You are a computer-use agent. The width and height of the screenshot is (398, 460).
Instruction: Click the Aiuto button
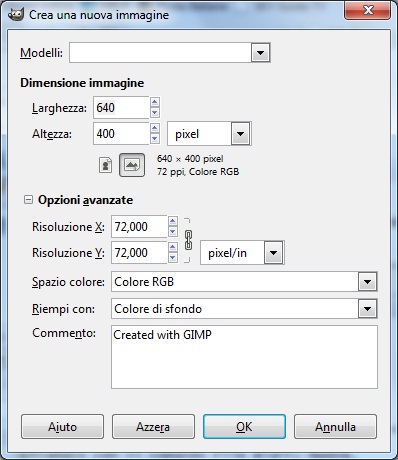[62, 427]
